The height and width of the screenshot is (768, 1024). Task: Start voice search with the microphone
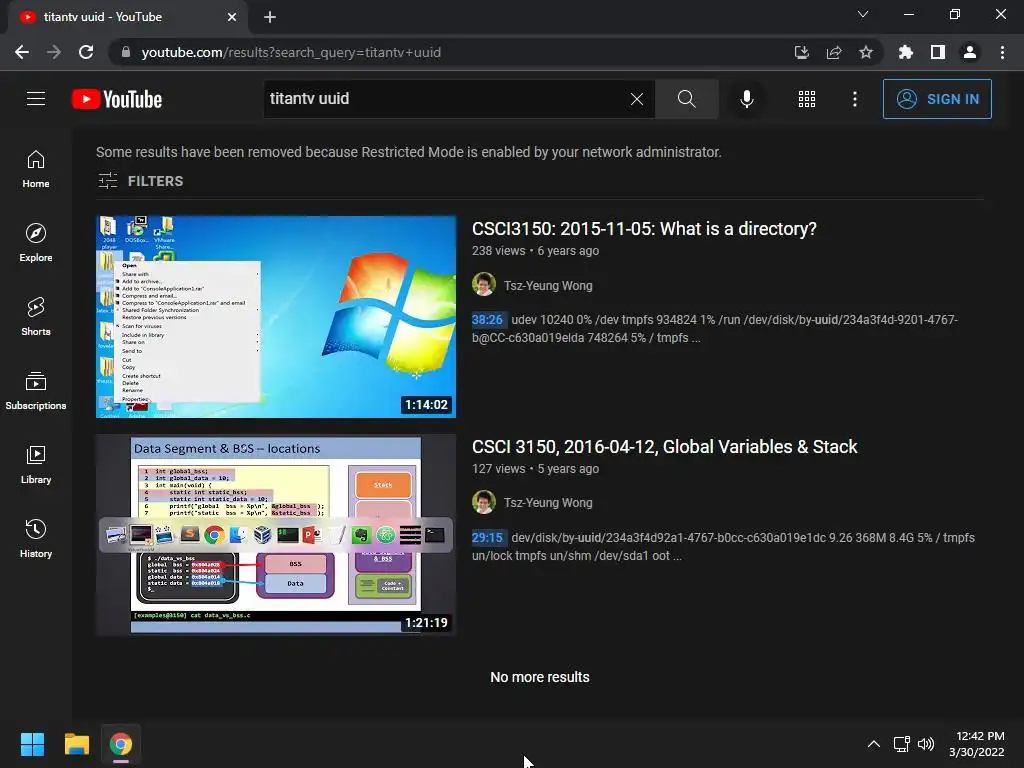[746, 99]
